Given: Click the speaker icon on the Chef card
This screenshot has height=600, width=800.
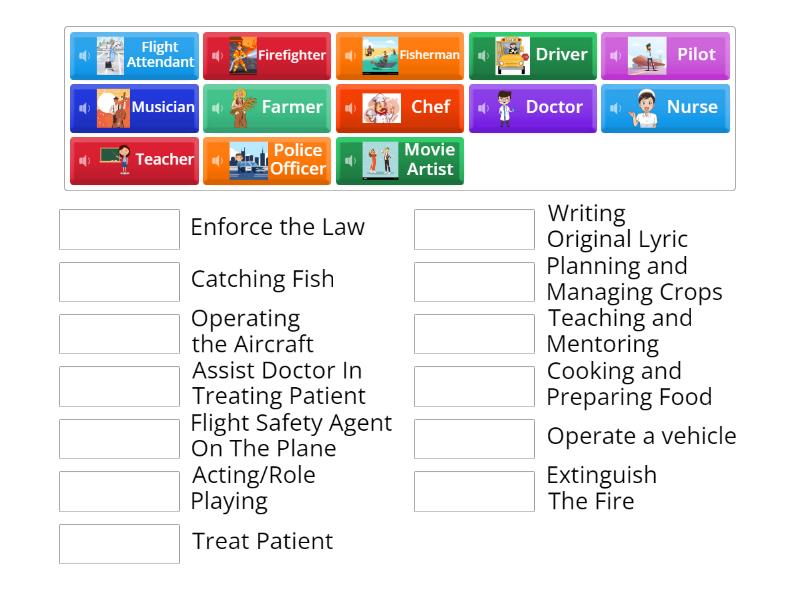Looking at the screenshot, I should 352,107.
